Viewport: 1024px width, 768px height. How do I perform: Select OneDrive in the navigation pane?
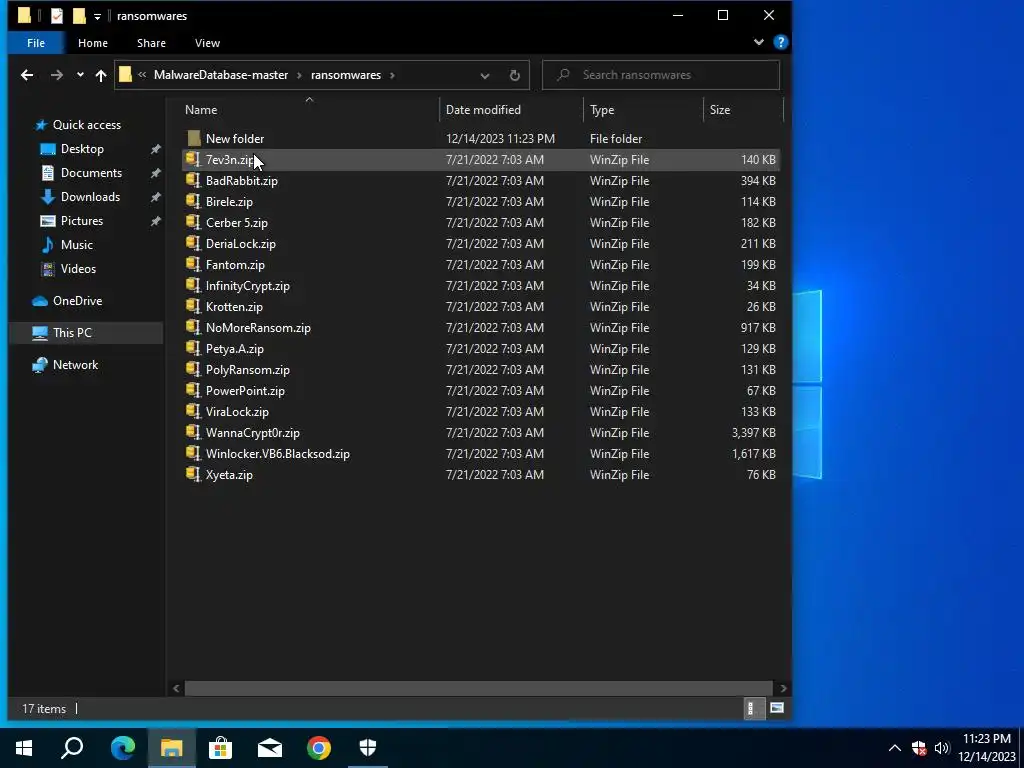click(77, 301)
